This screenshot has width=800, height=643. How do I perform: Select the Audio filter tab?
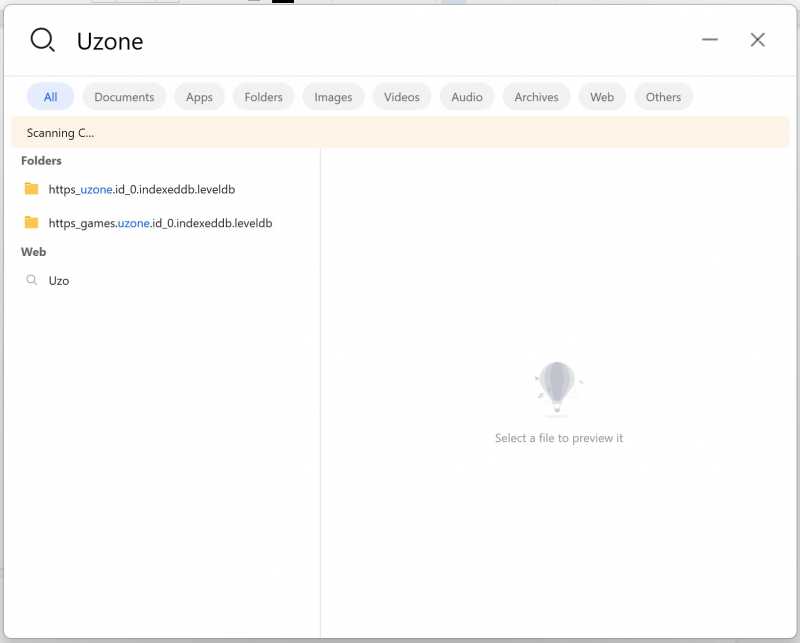[x=467, y=97]
